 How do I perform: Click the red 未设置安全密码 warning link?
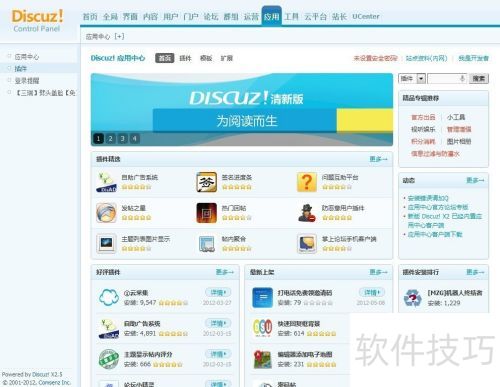point(375,58)
